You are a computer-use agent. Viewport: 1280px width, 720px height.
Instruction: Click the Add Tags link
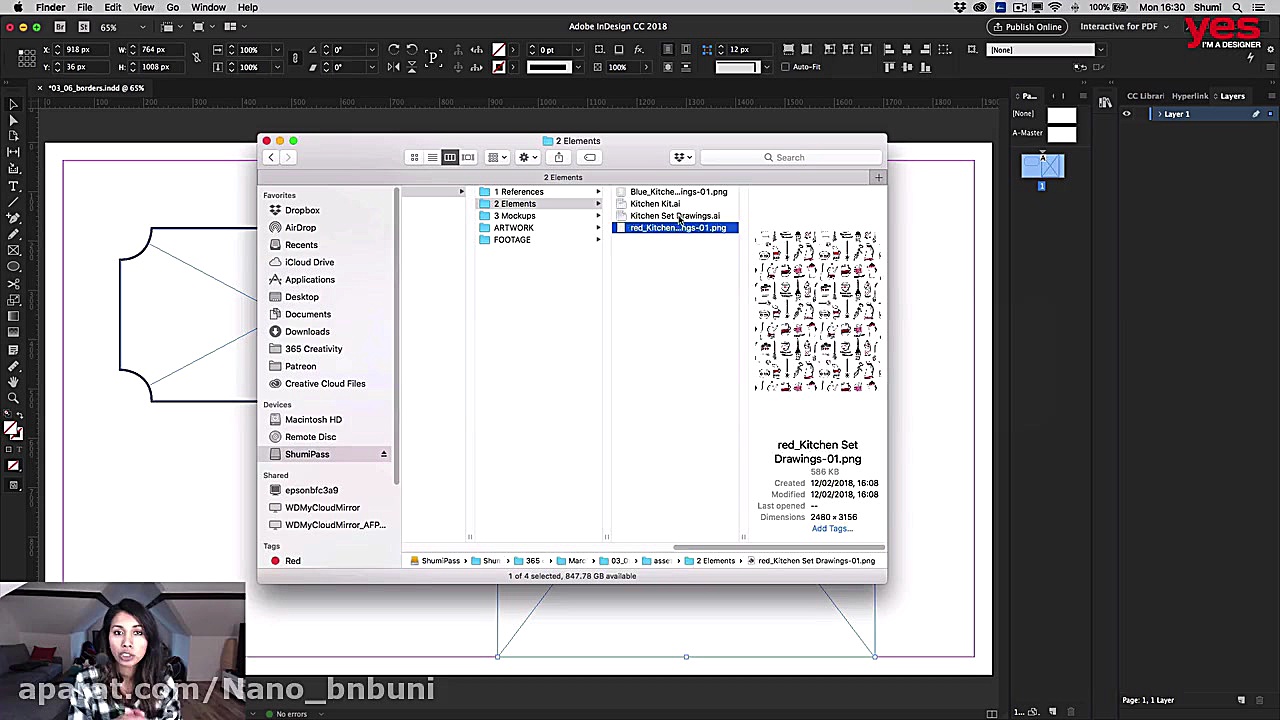click(x=832, y=529)
